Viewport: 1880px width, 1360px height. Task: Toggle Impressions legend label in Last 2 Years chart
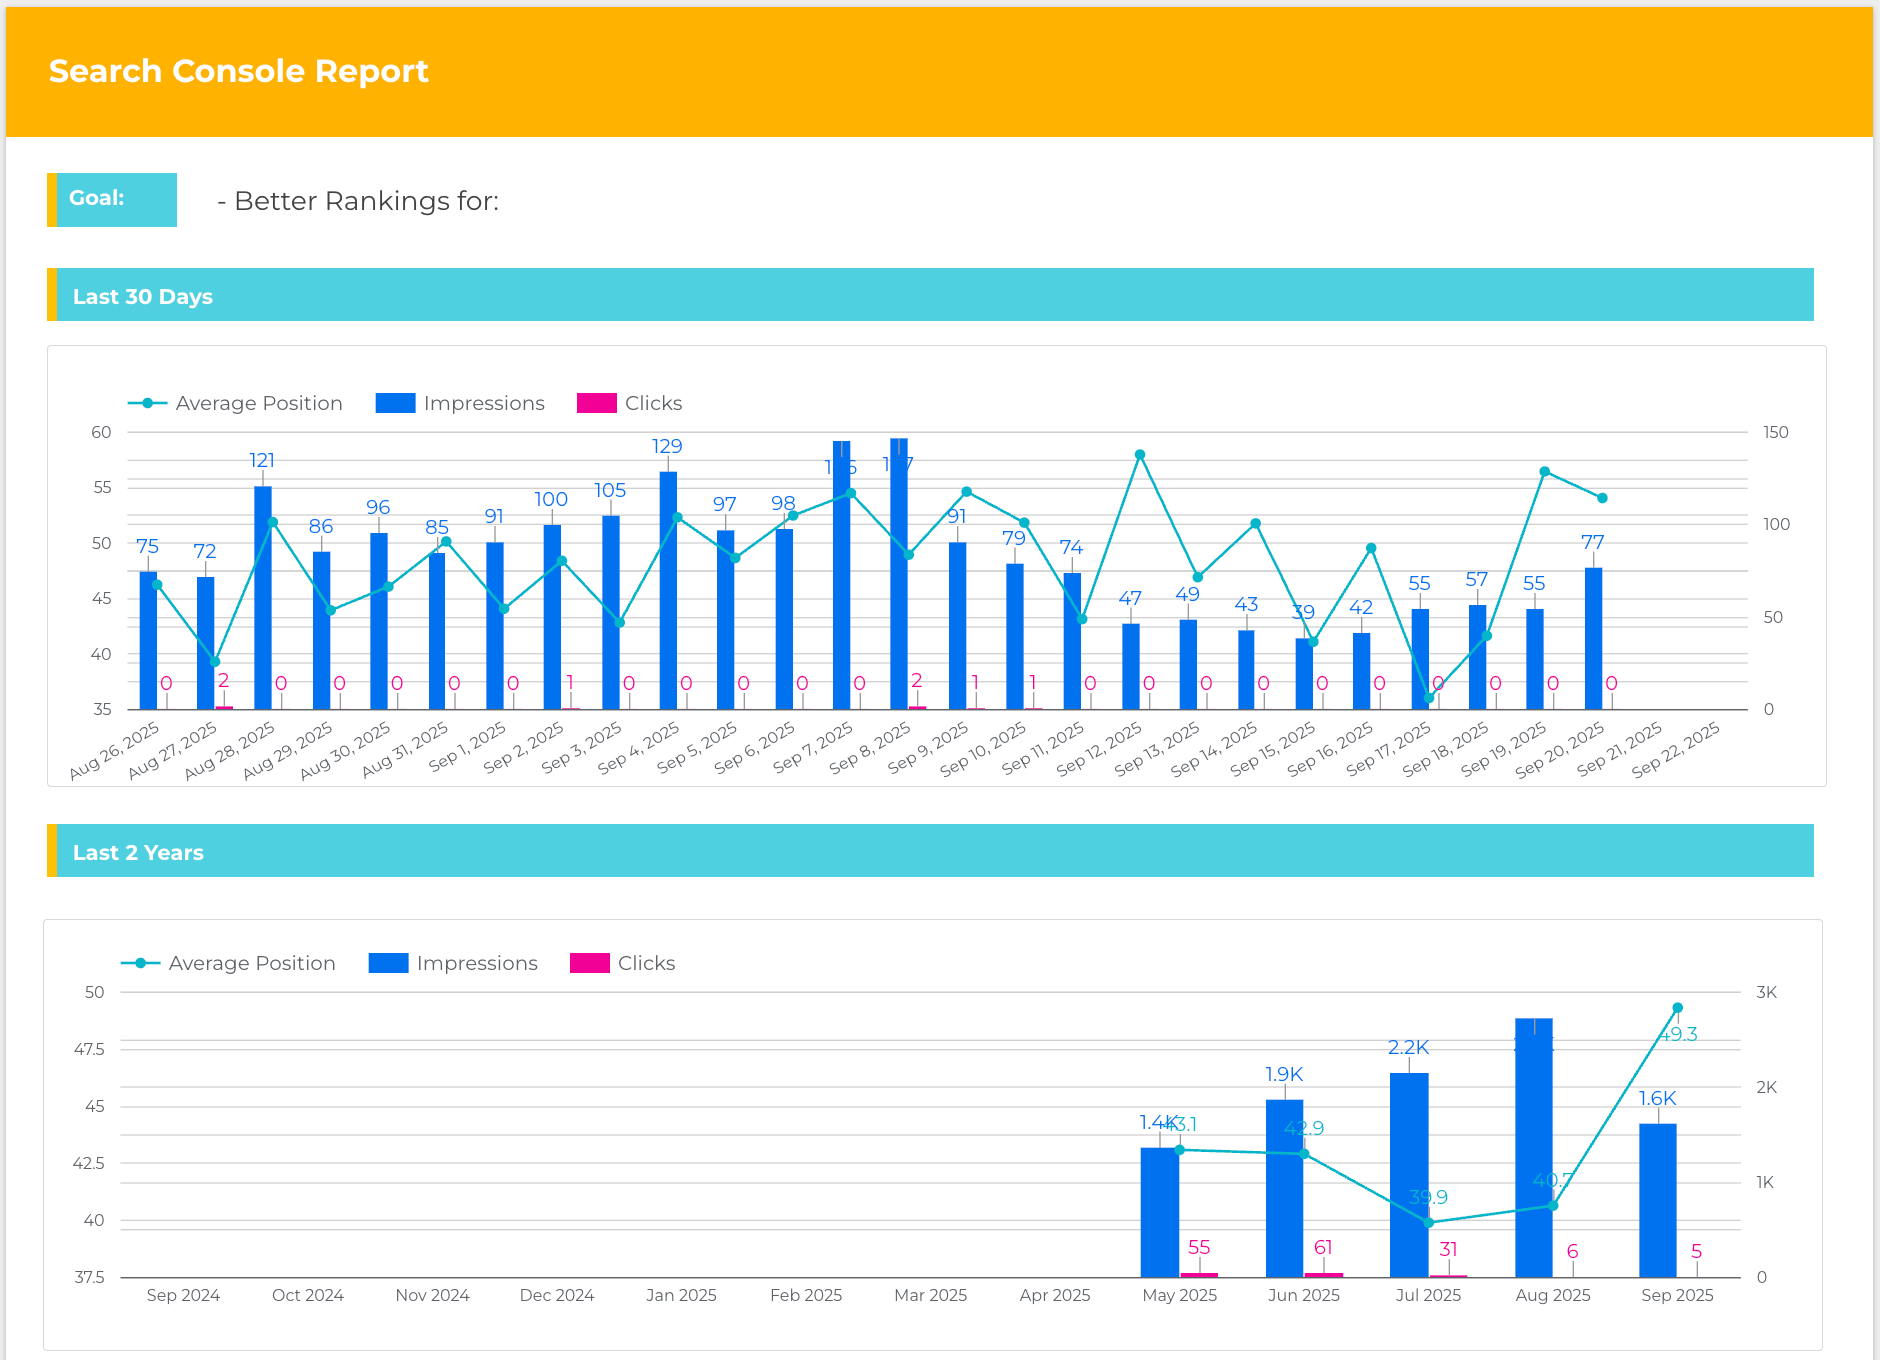(x=477, y=963)
